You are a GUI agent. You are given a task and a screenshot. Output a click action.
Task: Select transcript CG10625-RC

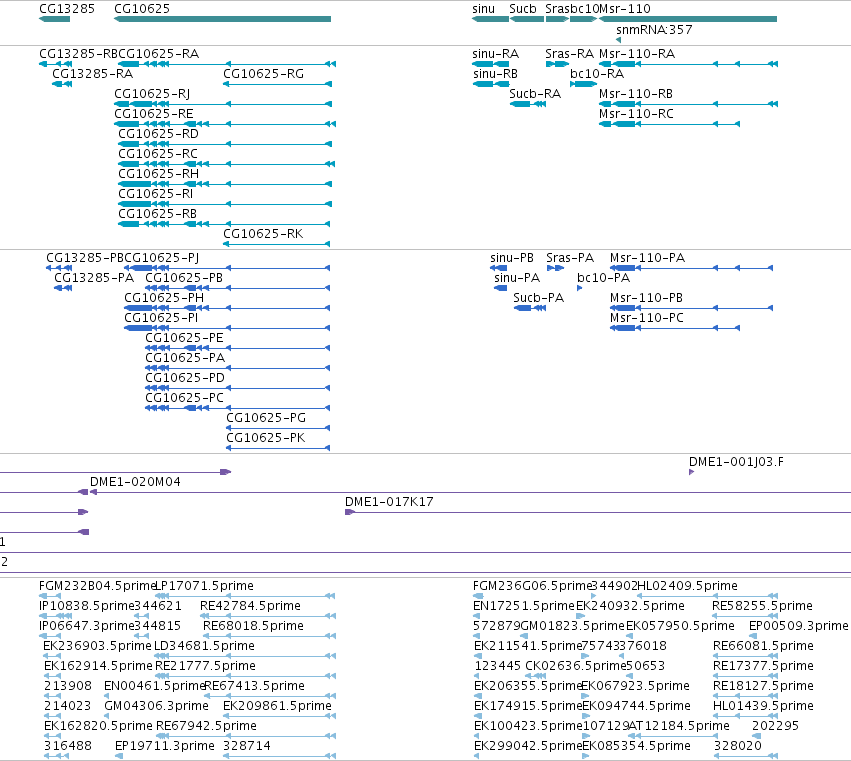(x=227, y=164)
